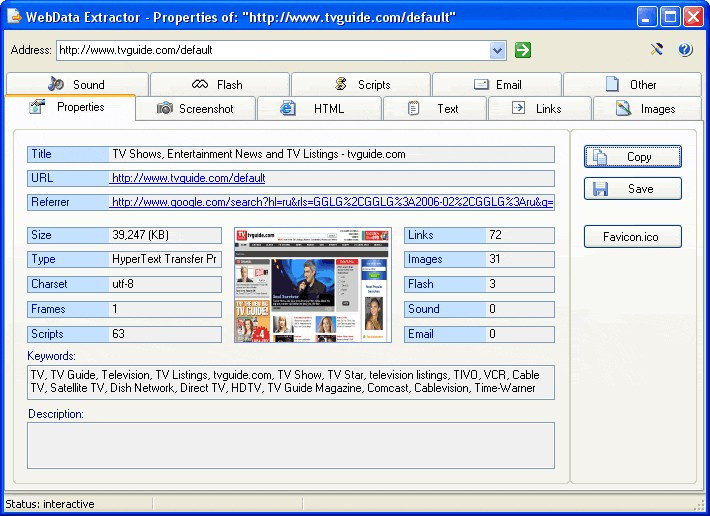
Task: Follow the tvguide.com/default URL link
Action: 188,178
